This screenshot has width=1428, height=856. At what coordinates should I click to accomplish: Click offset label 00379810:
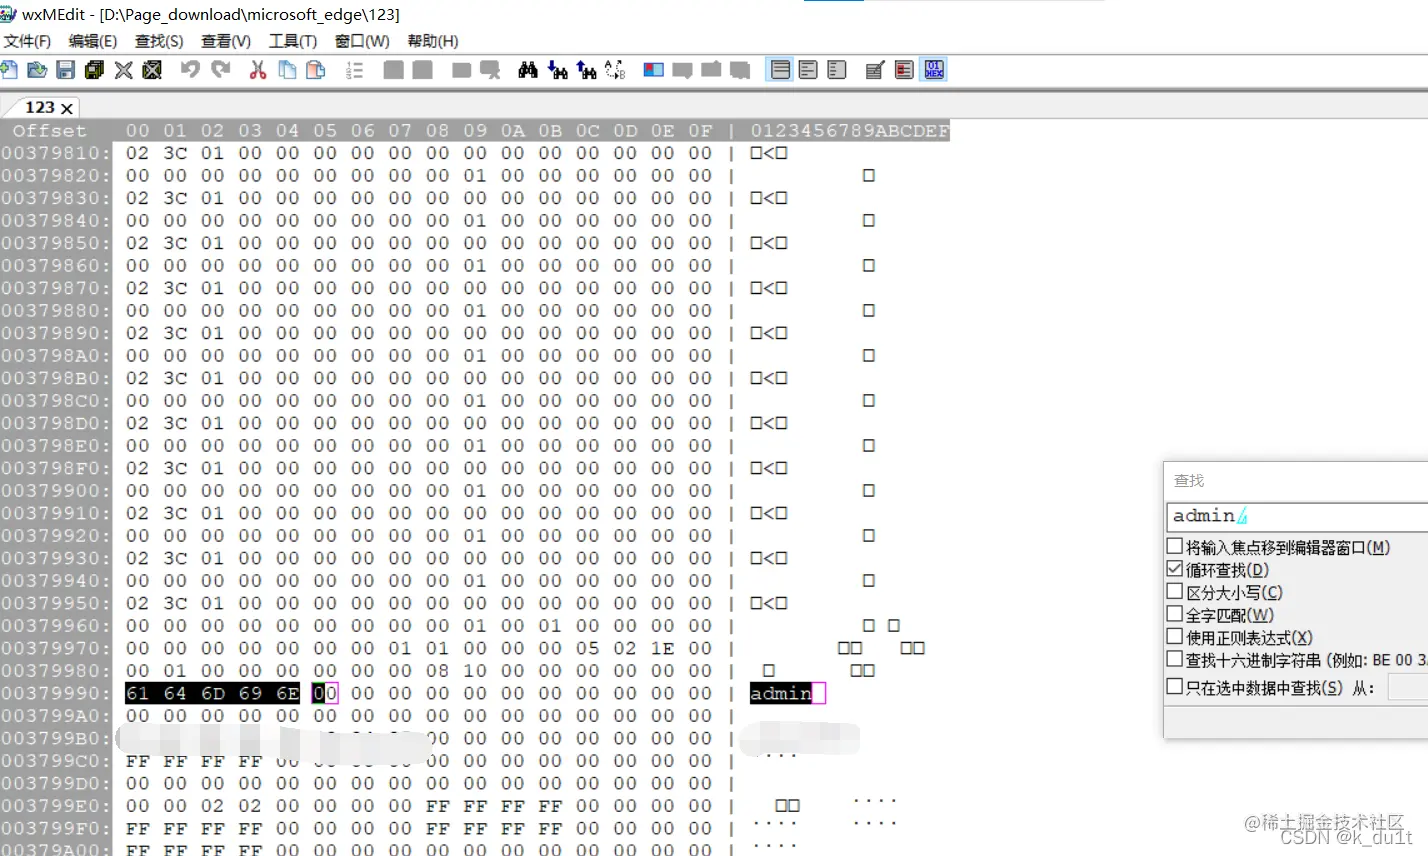(56, 153)
